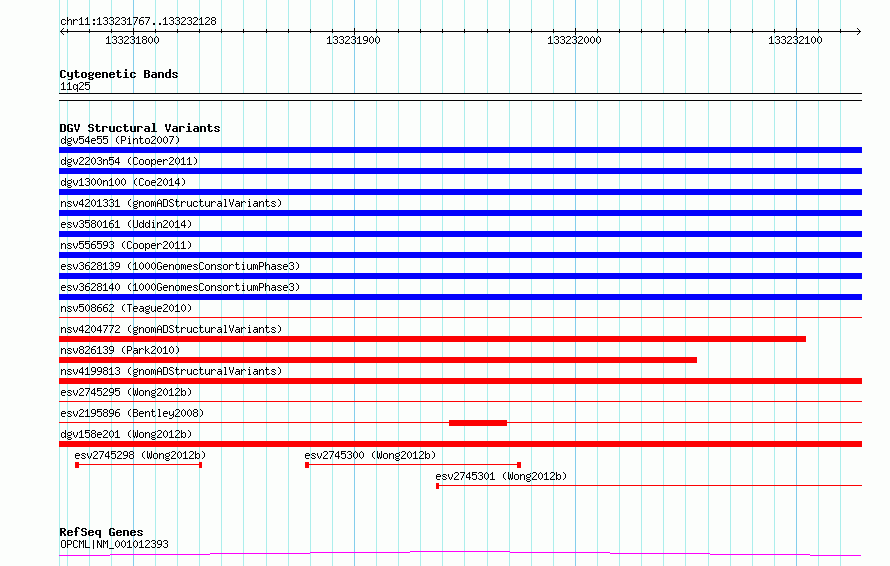Click the short thick red segment of esv2195896
The image size is (890, 566).
tap(478, 423)
